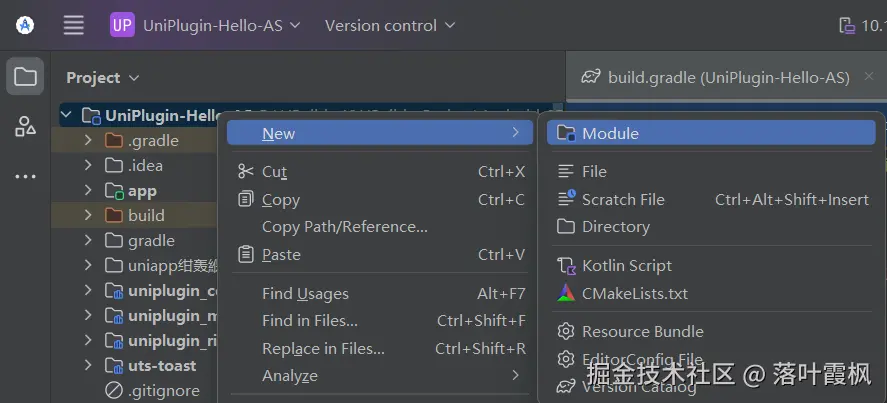Select Kotlin Script in the submenu

click(x=626, y=265)
